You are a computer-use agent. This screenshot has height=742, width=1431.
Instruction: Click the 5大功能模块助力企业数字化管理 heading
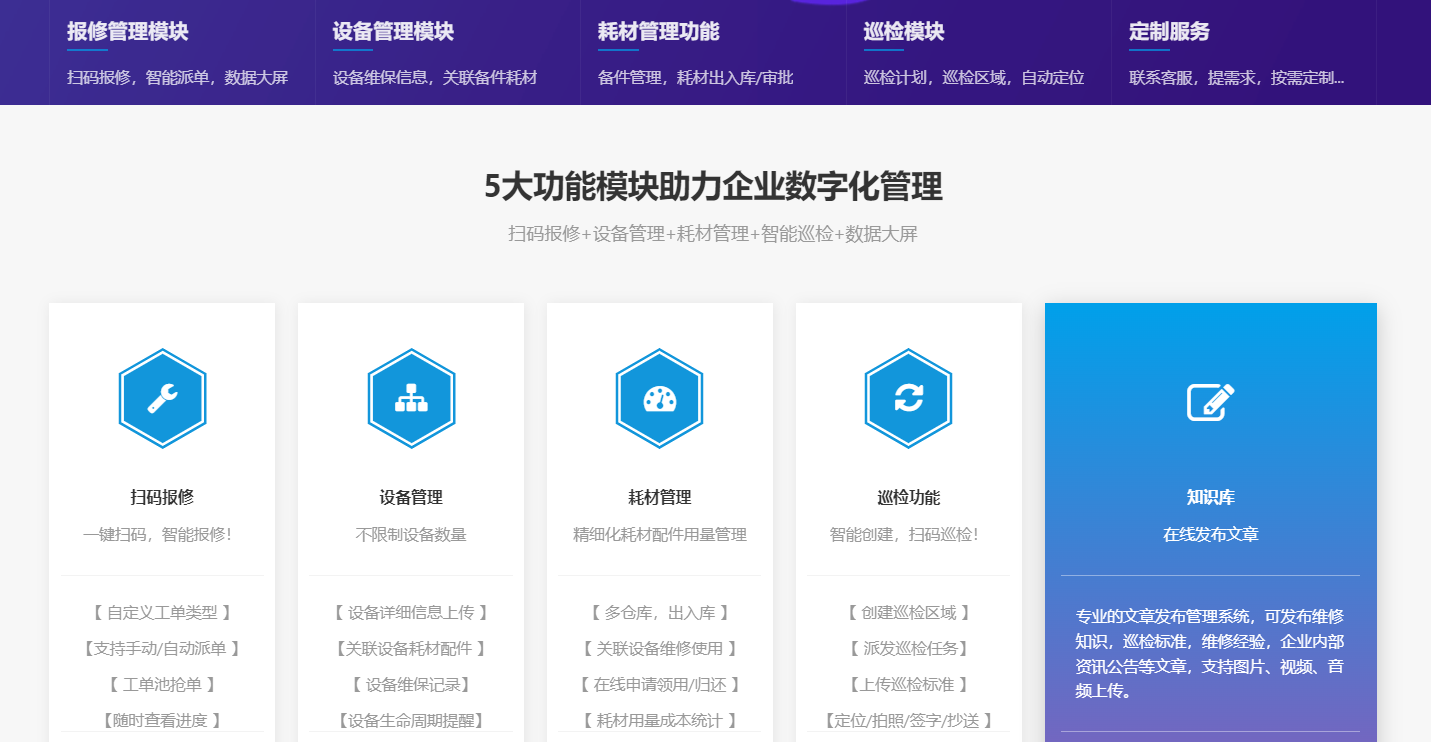tap(713, 187)
